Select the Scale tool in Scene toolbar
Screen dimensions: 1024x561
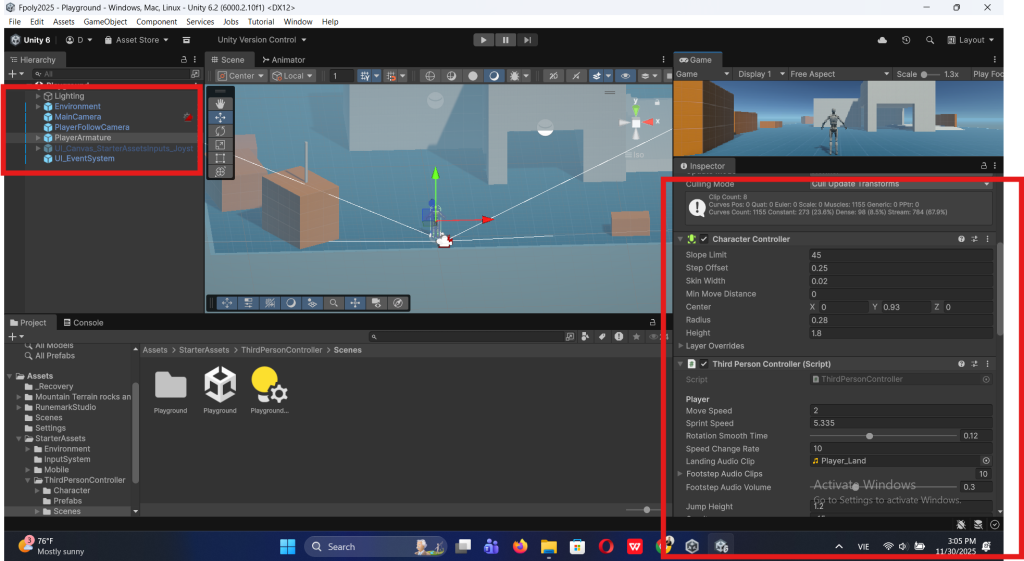point(220,145)
